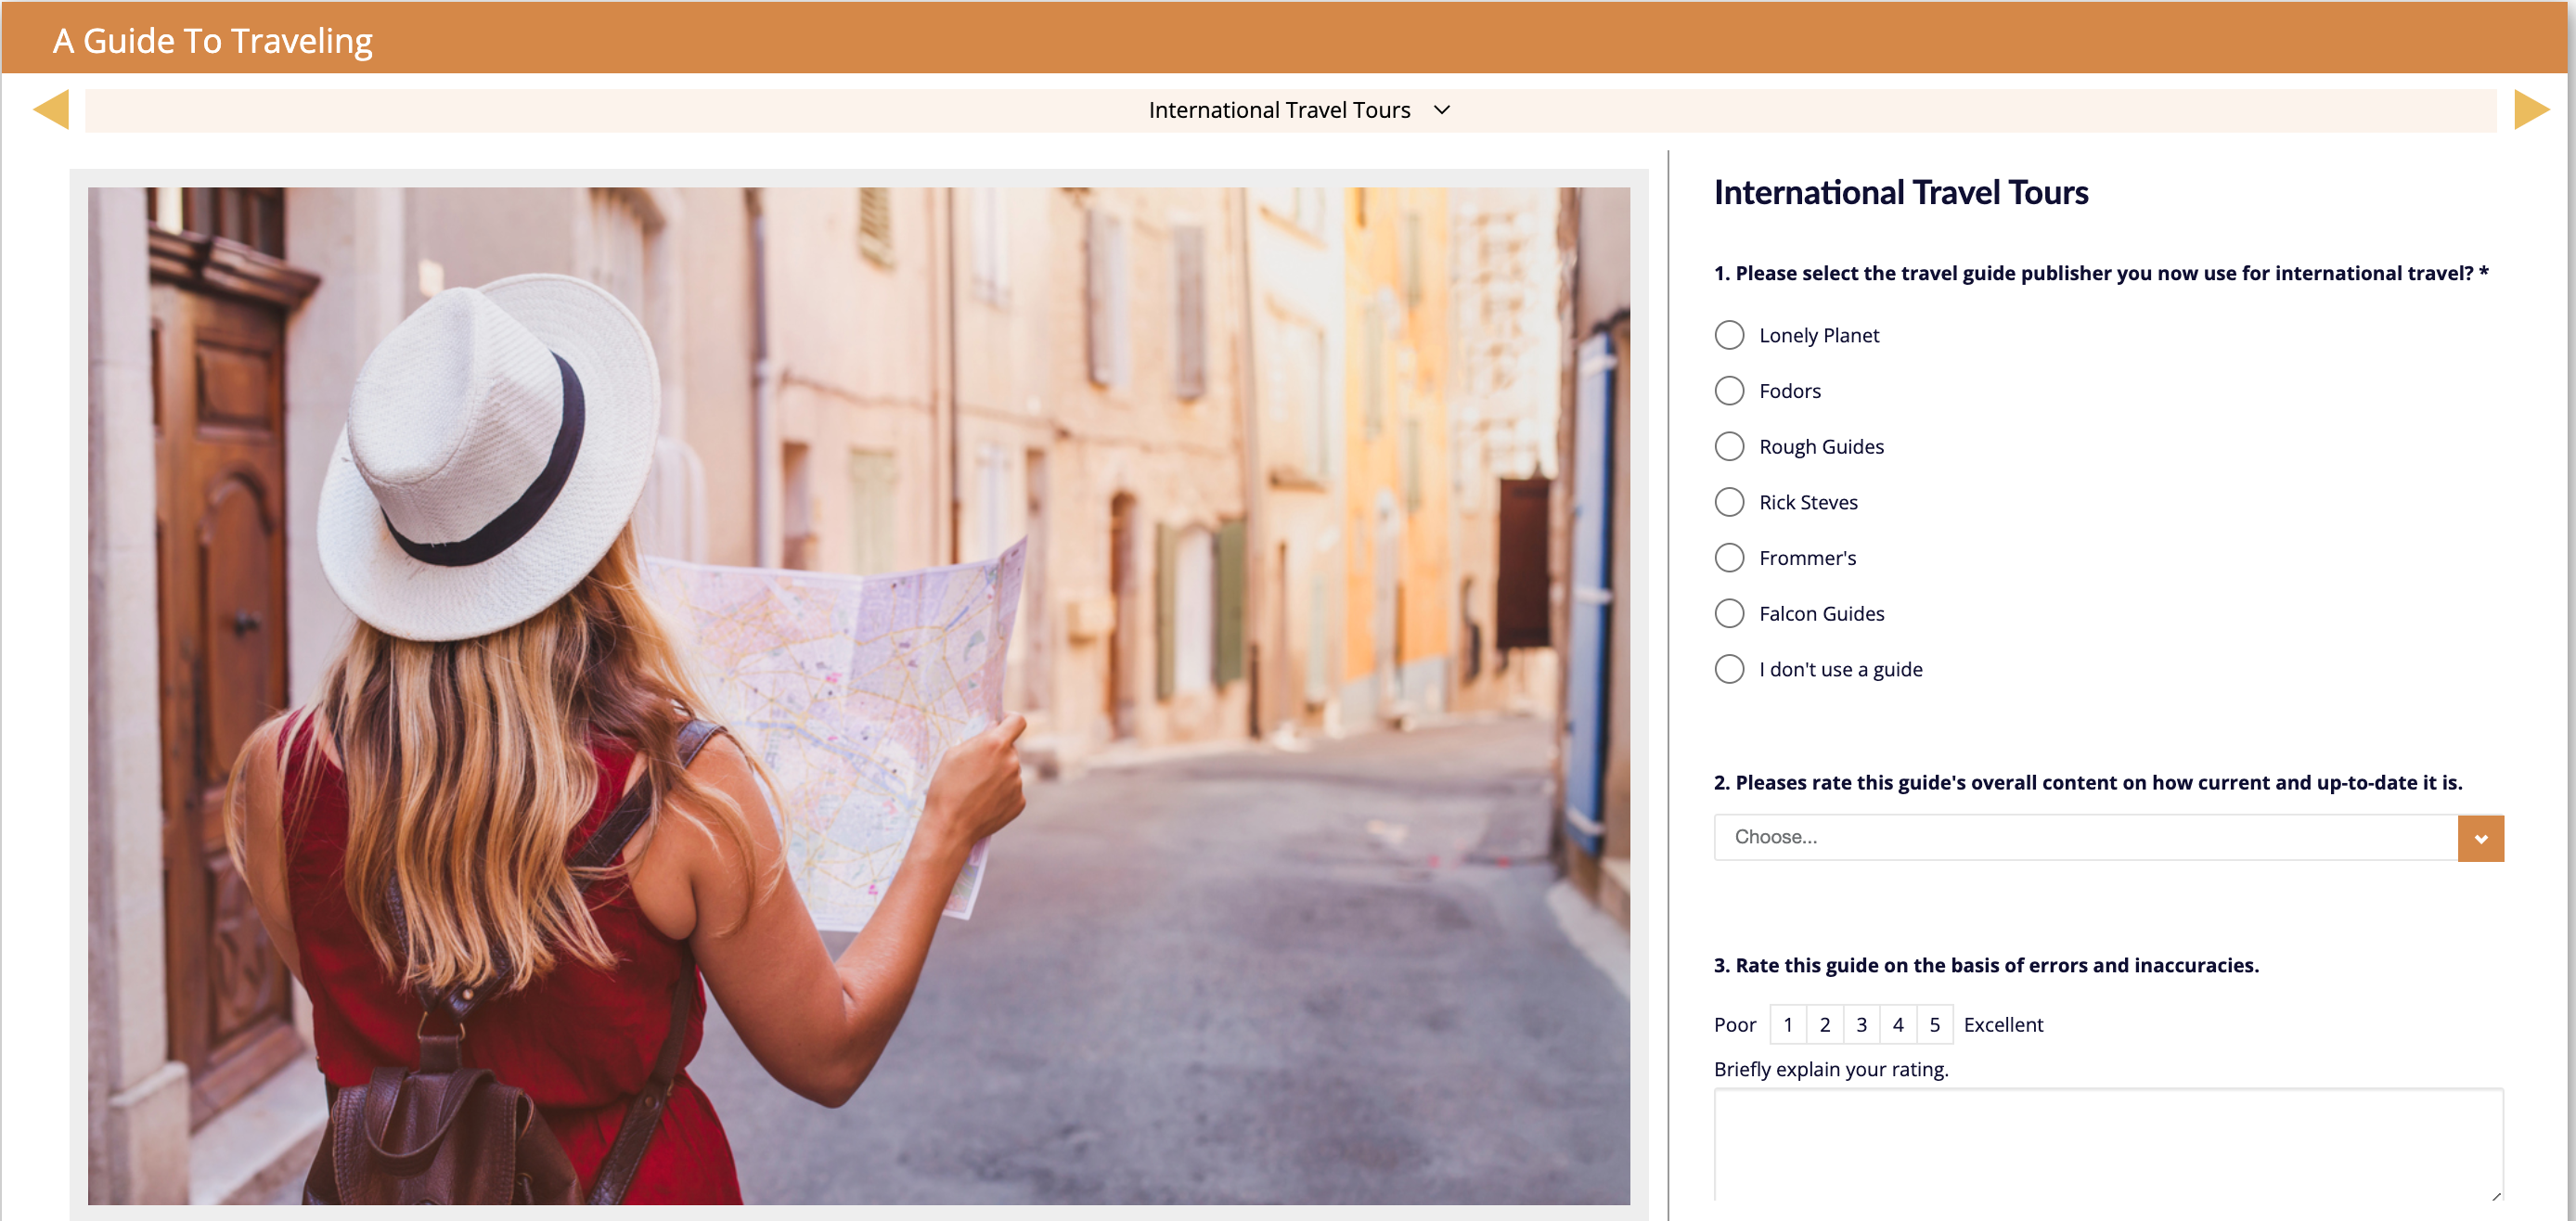2576x1221 pixels.
Task: Rate errors and inaccuracies as 1
Action: pos(1788,1024)
